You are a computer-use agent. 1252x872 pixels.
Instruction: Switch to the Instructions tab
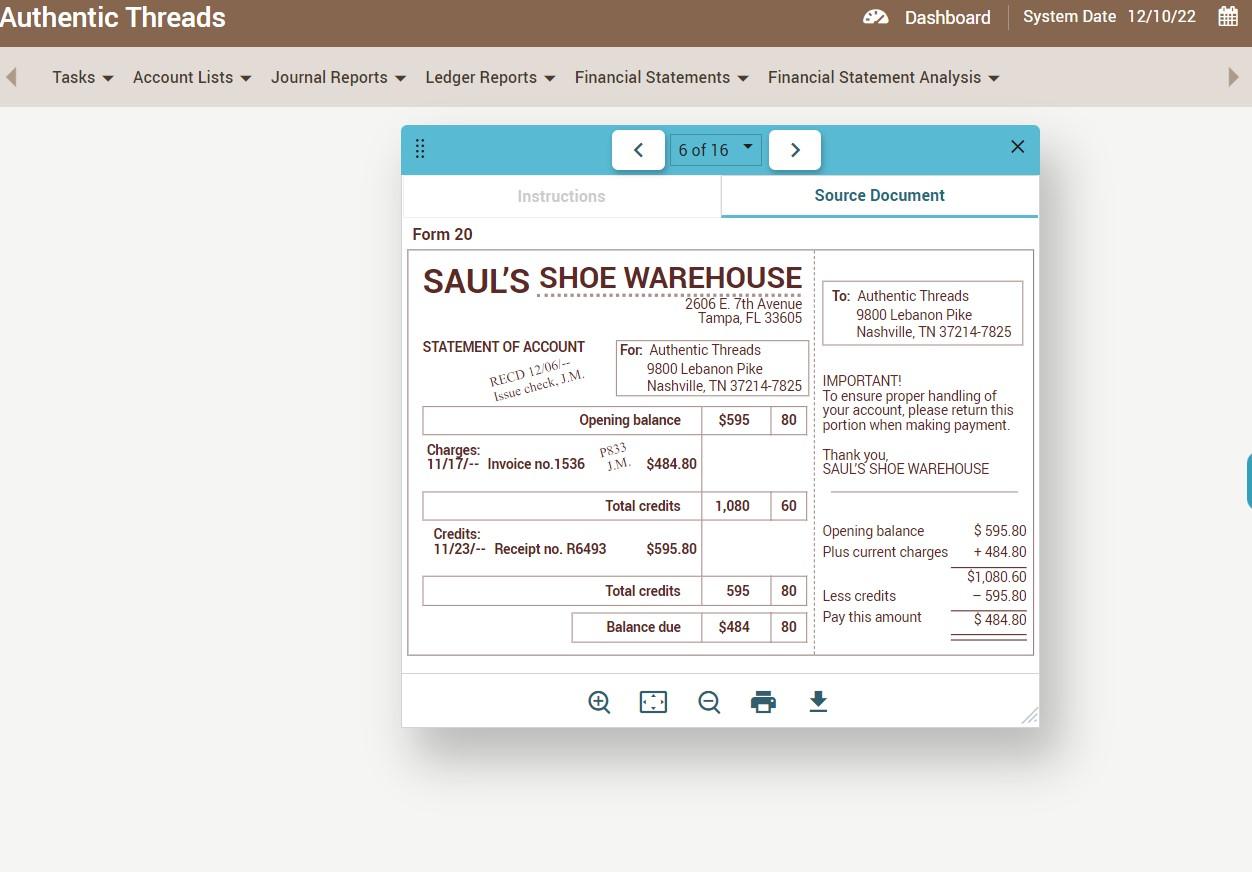561,196
